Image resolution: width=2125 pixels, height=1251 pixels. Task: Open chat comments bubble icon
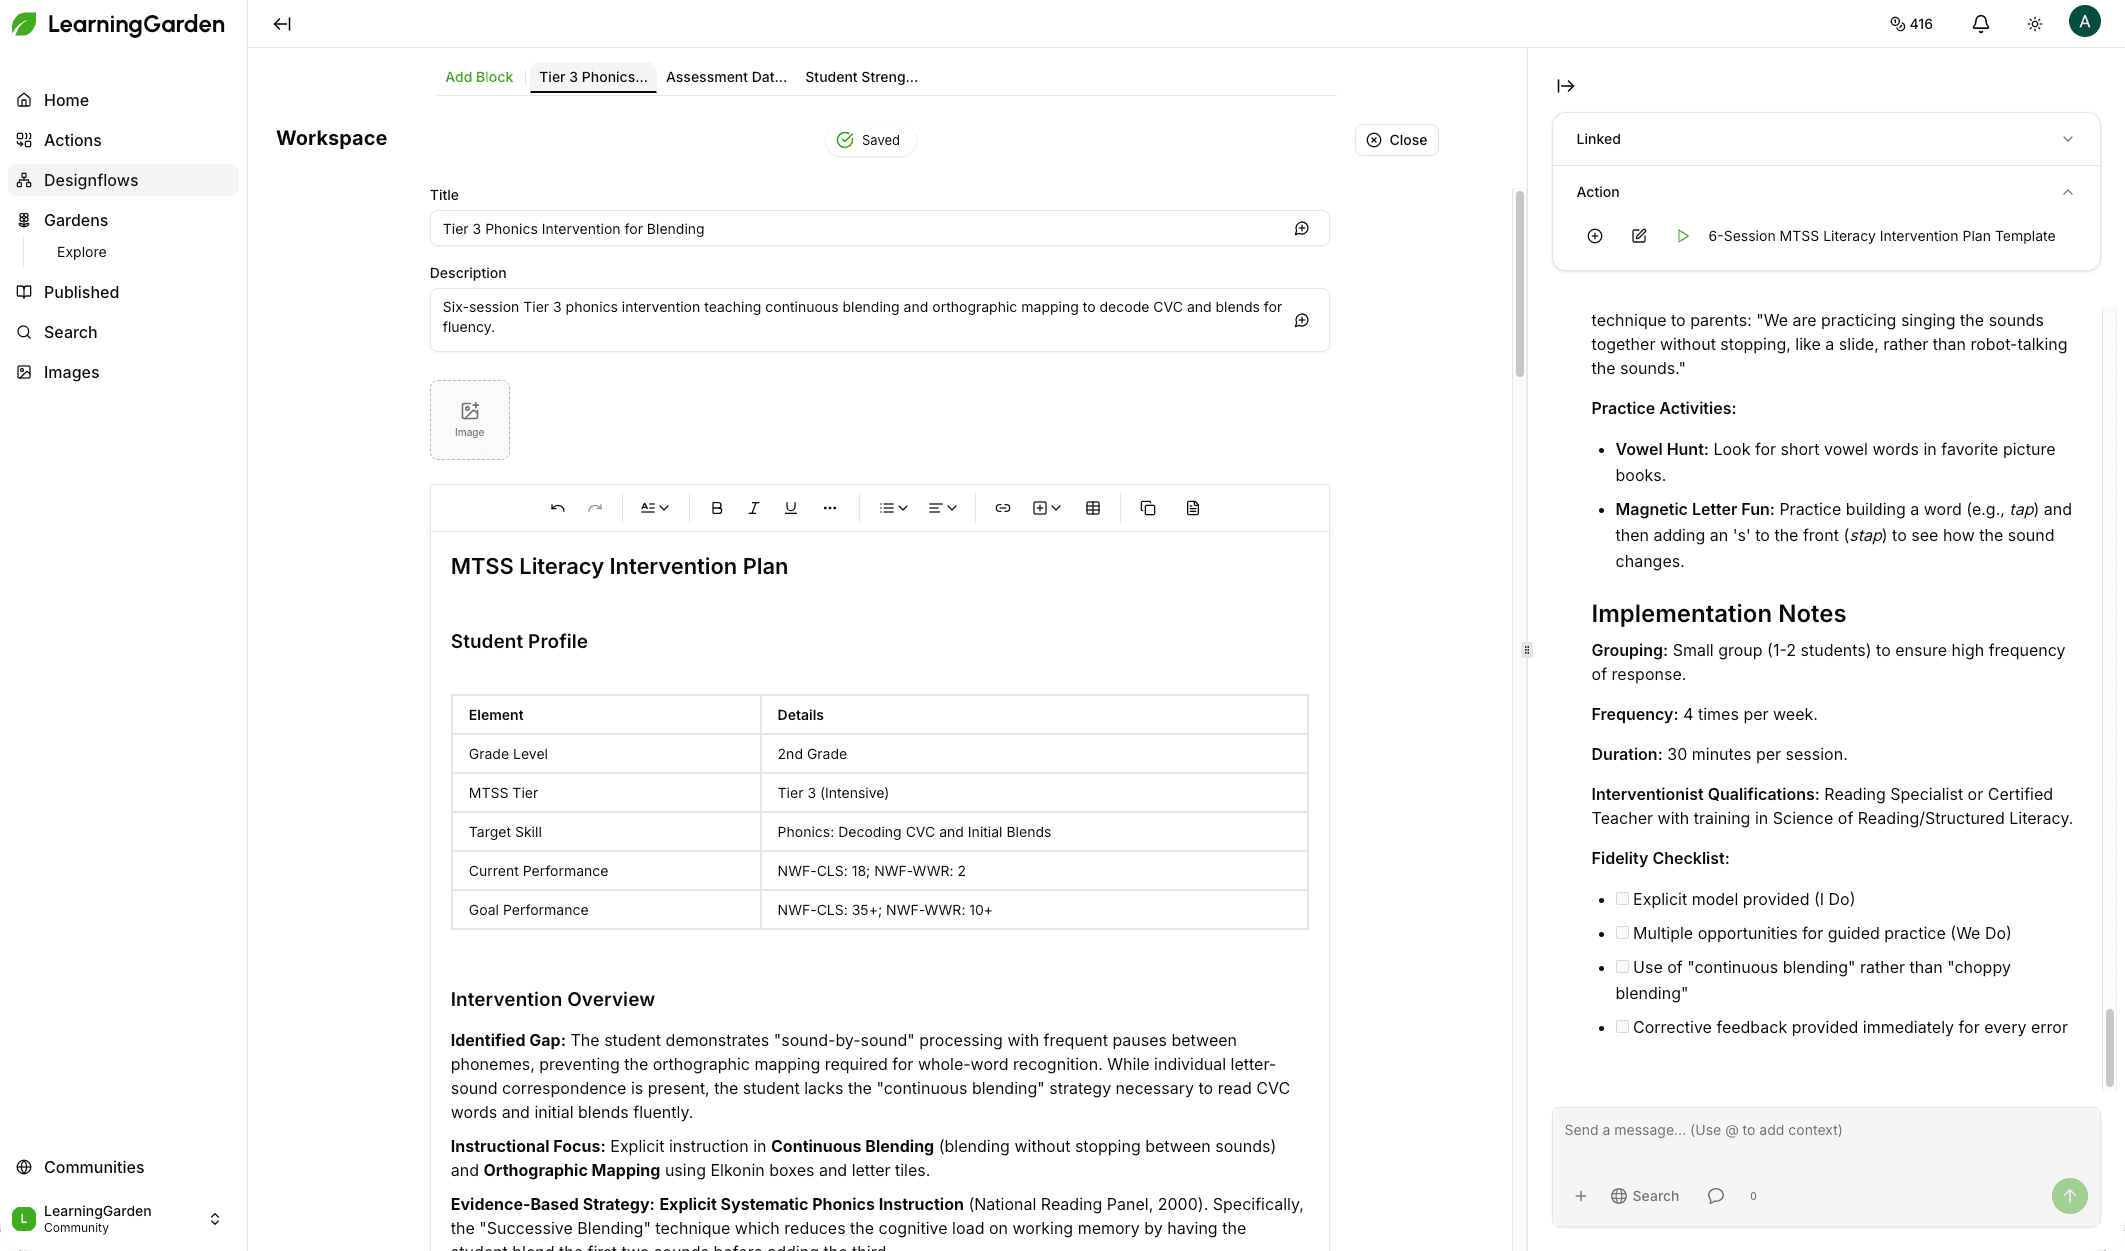click(1716, 1196)
